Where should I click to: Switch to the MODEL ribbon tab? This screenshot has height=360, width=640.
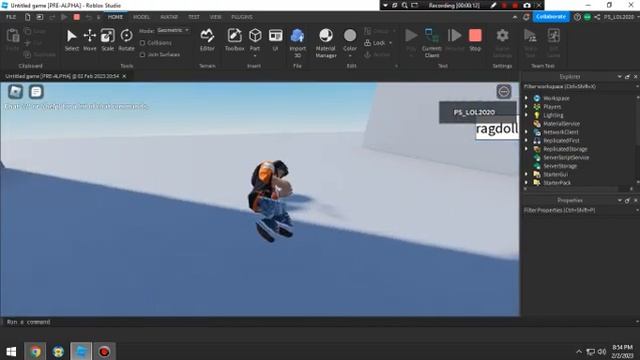141,17
